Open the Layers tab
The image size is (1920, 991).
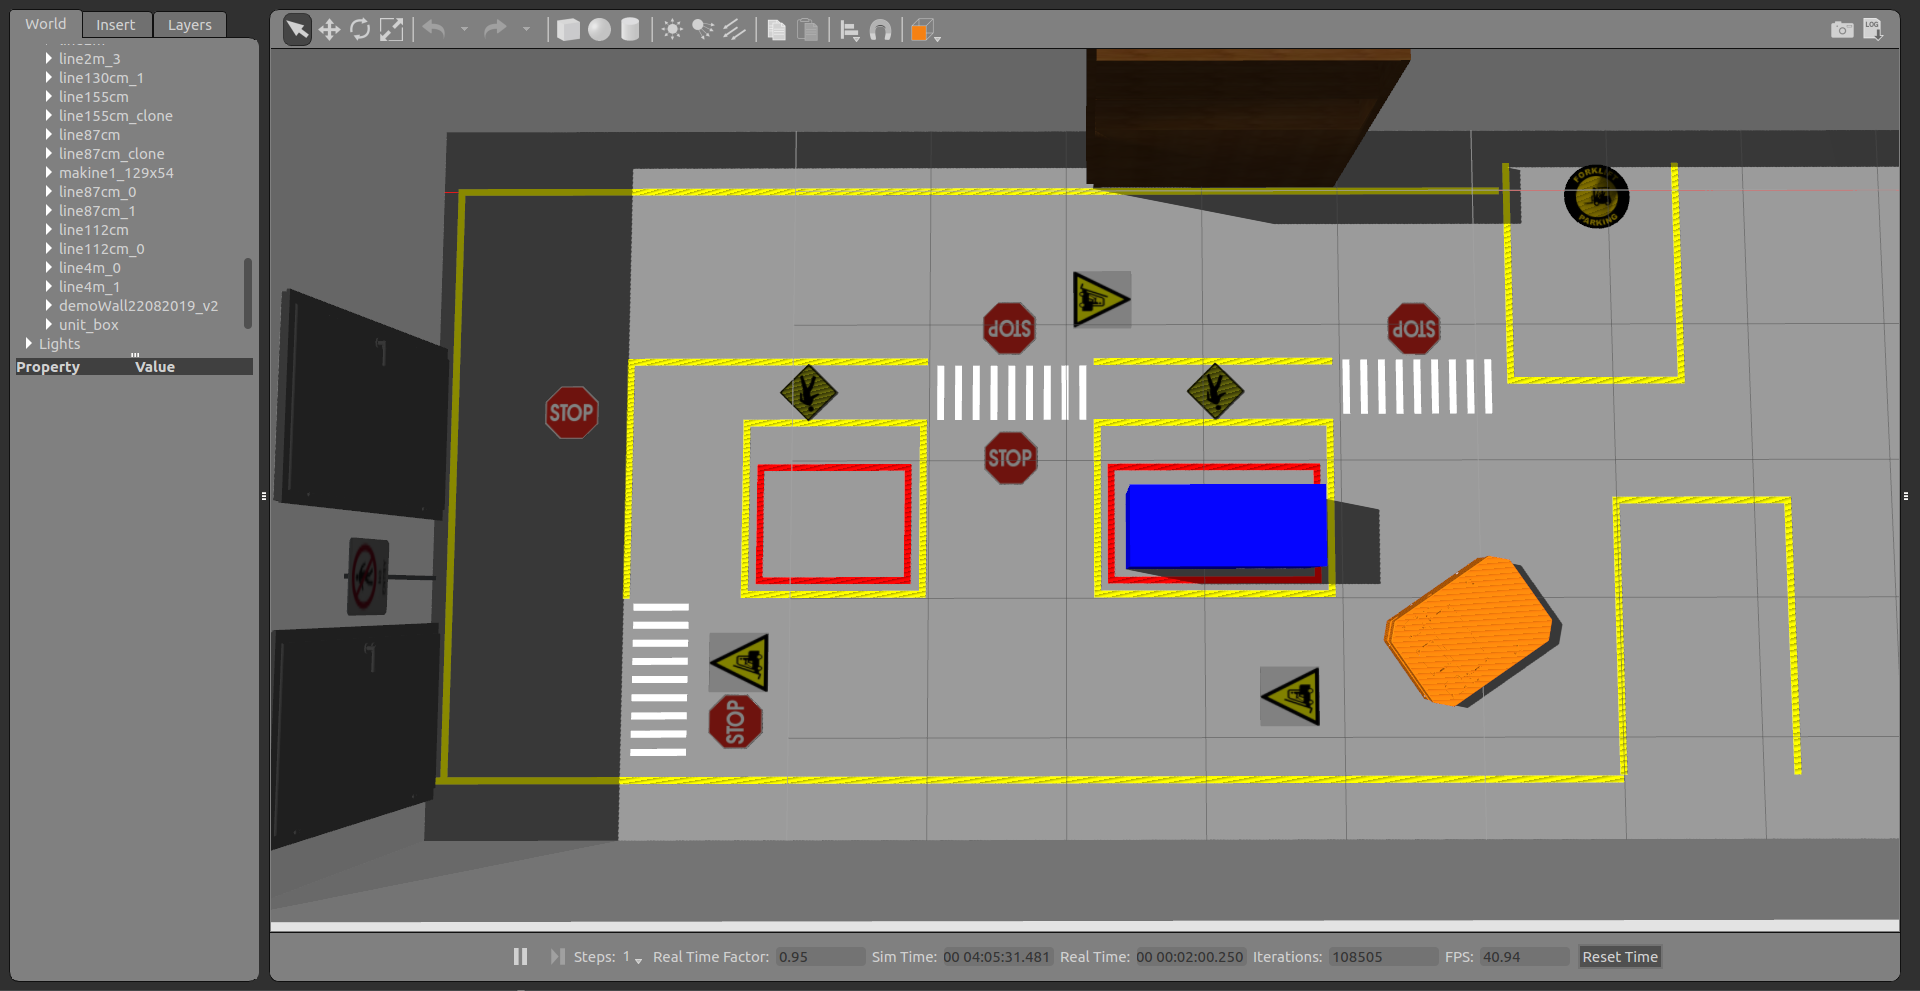pyautogui.click(x=190, y=25)
